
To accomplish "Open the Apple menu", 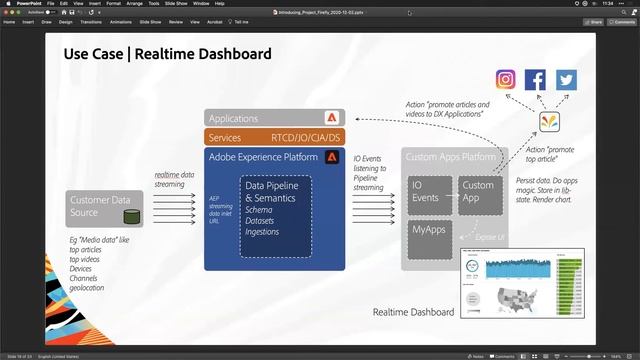I will pyautogui.click(x=8, y=3).
